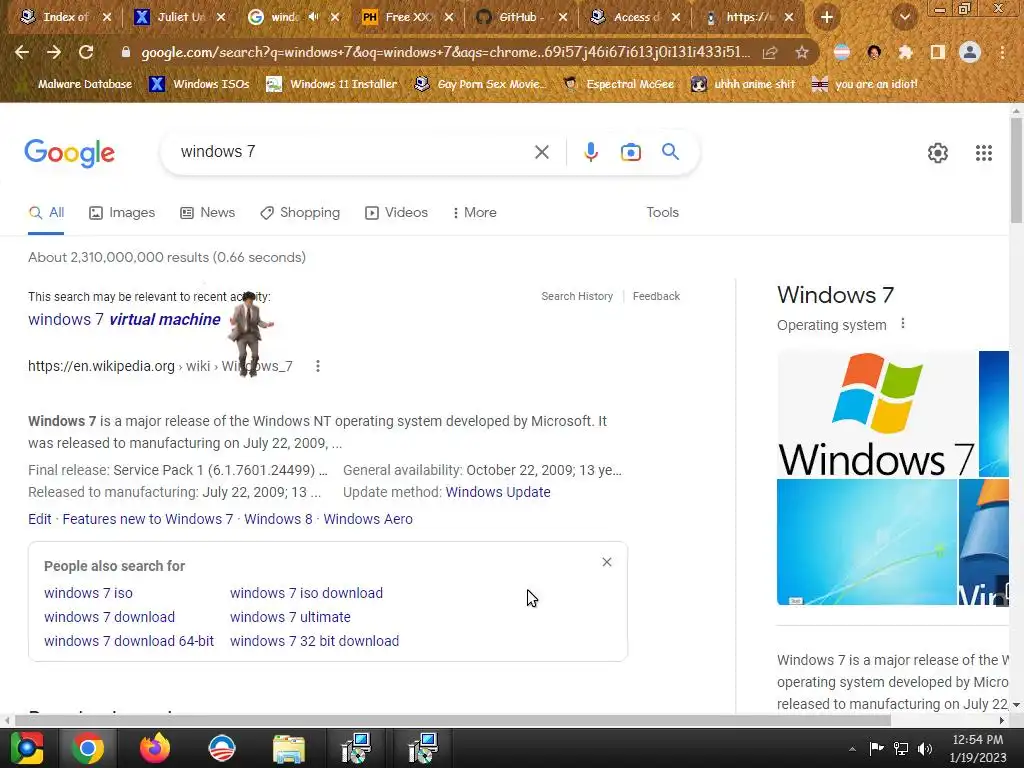Click the Feedback link
1024x768 pixels.
[x=656, y=296]
